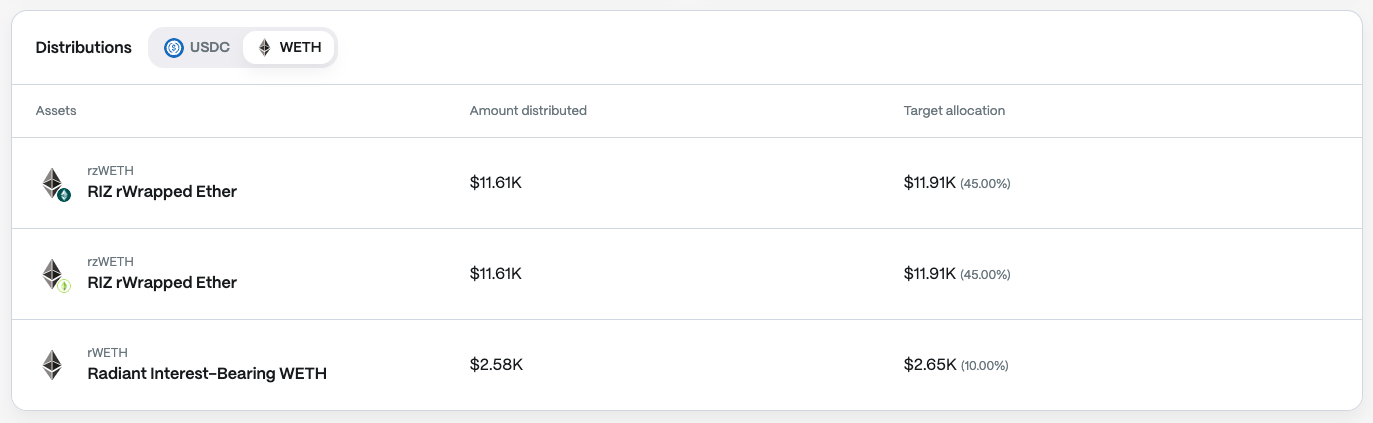This screenshot has height=423, width=1373.
Task: Click the Ethereum icon with dark teal badge
Action: [x=51, y=181]
